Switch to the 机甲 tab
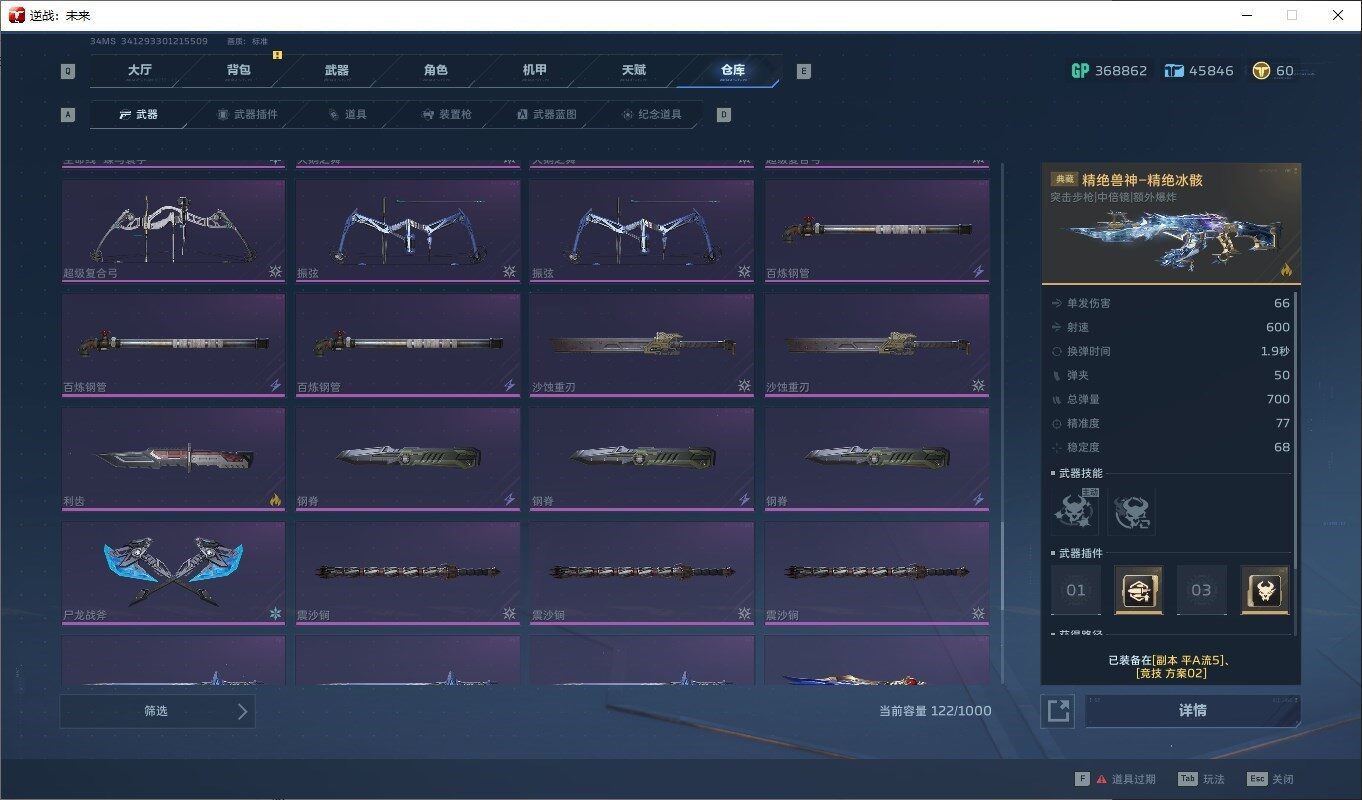 click(x=535, y=71)
